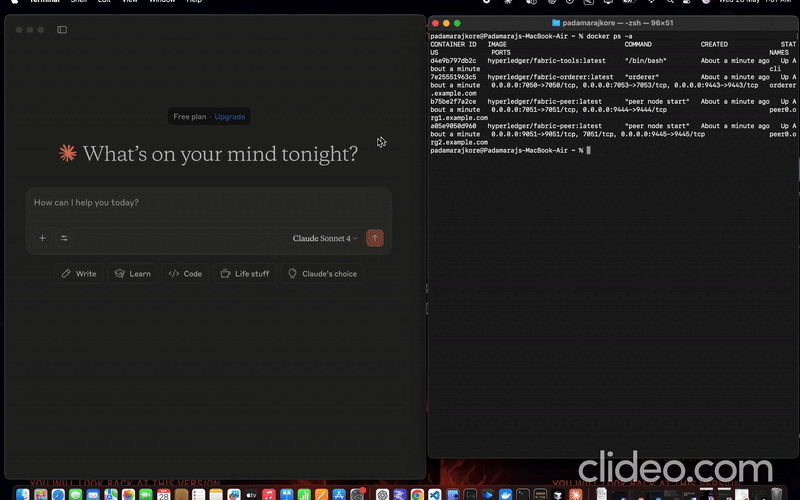Screen dimensions: 800x500
Task: Open Reminders from the Dock
Action: (x=198, y=494)
